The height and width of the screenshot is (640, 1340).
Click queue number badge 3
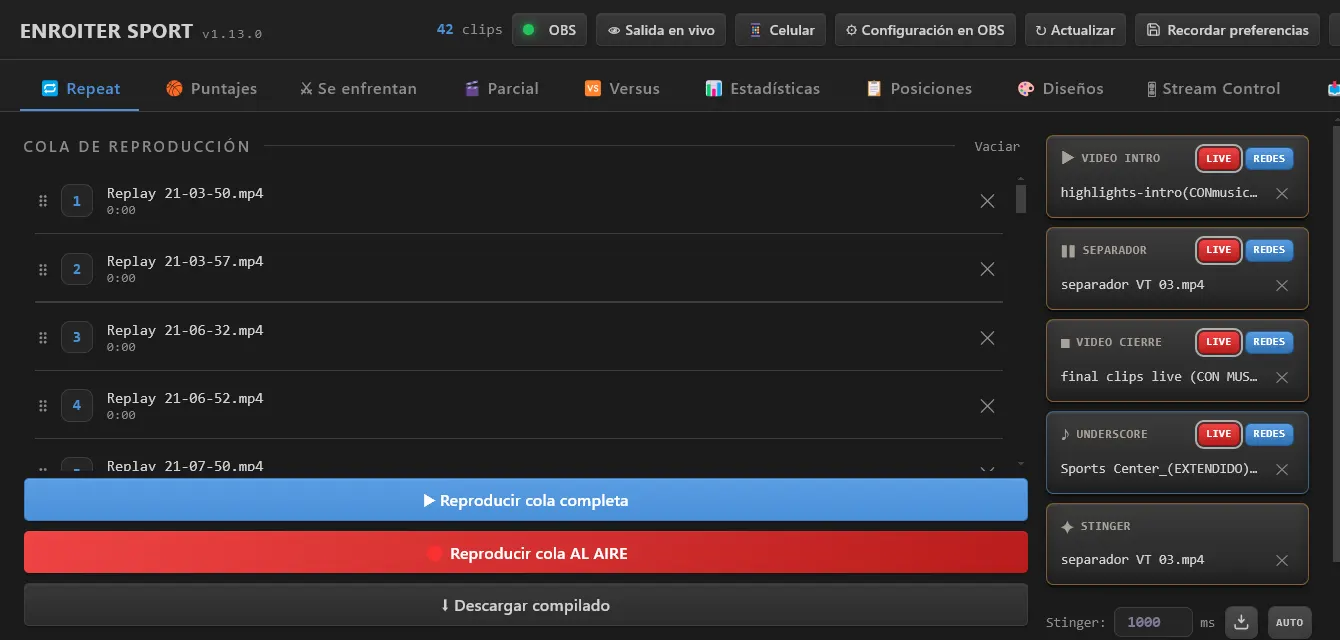[77, 338]
